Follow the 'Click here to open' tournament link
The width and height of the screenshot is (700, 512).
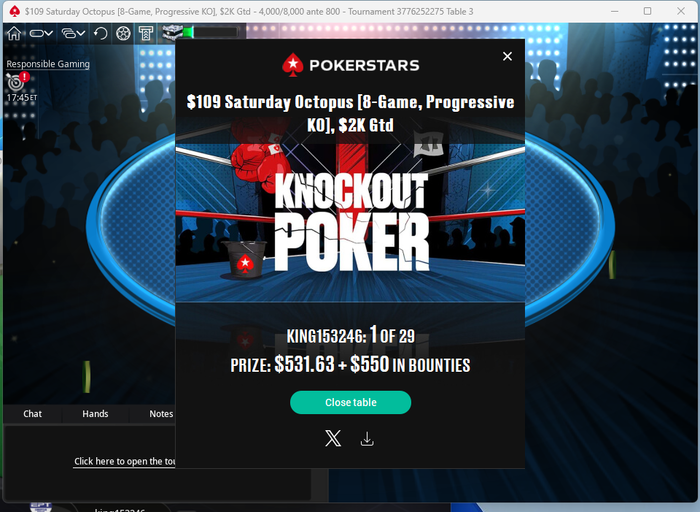click(125, 462)
